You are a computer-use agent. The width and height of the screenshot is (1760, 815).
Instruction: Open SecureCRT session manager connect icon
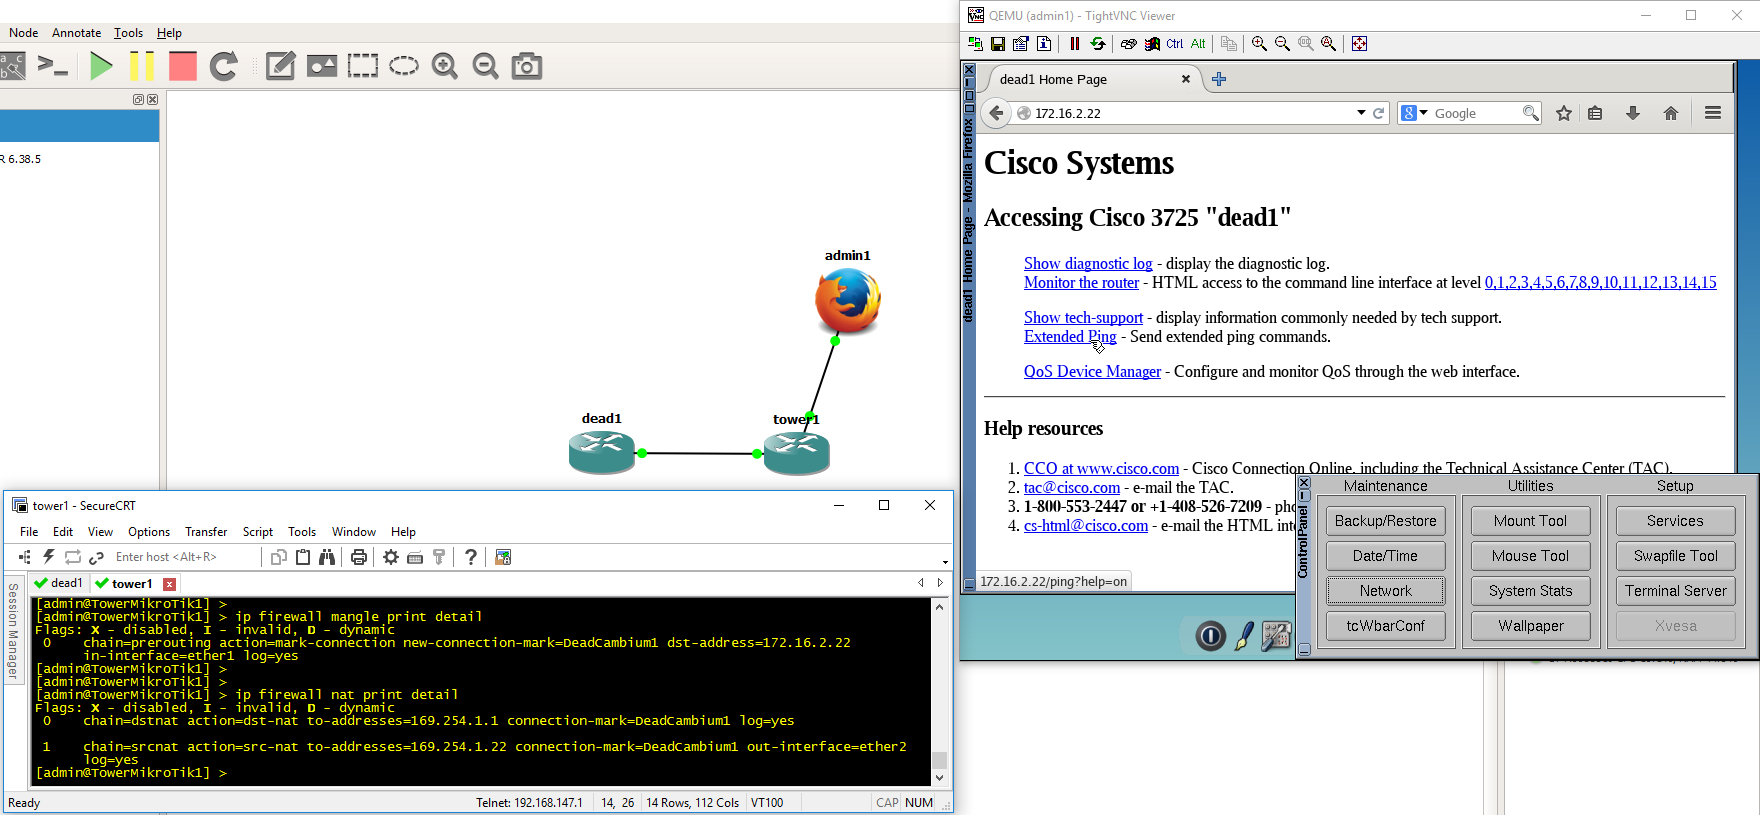coord(24,557)
